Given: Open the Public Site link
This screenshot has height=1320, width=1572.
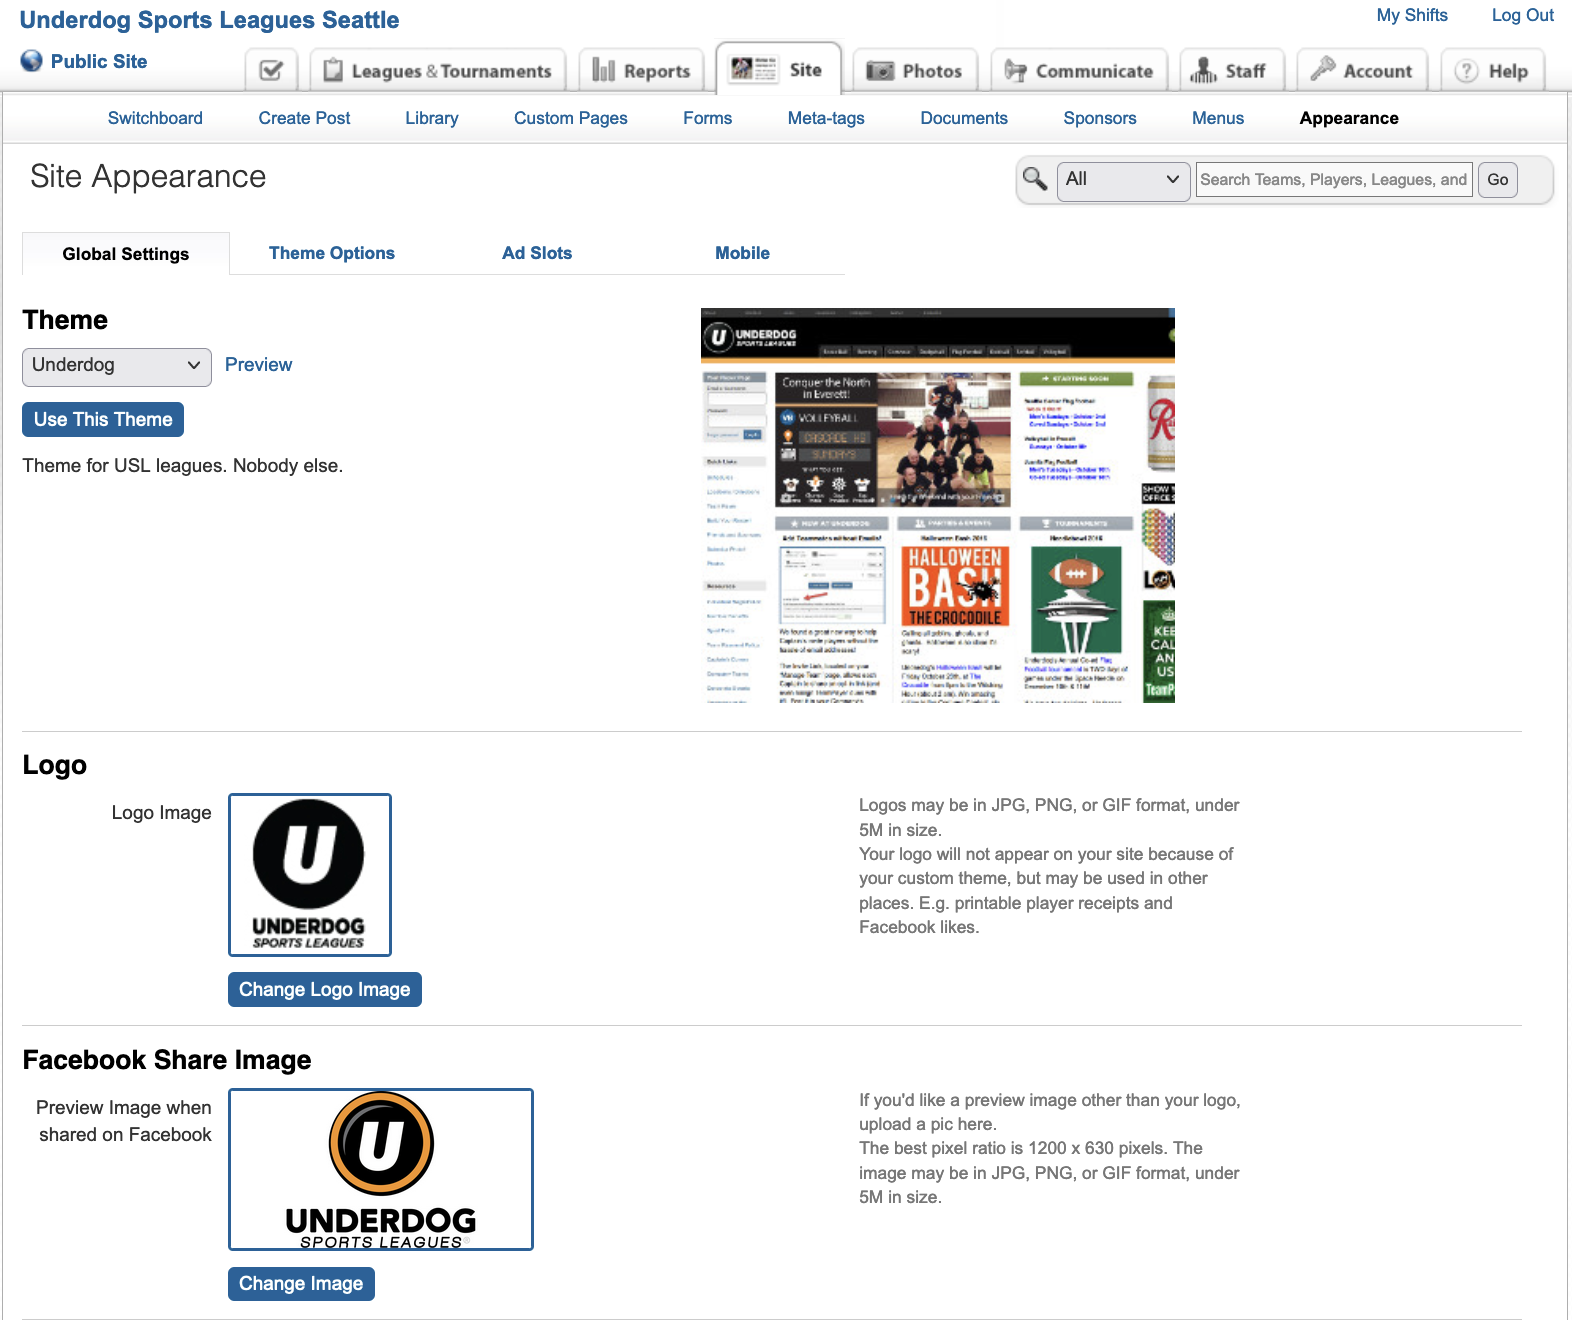Looking at the screenshot, I should [x=99, y=61].
